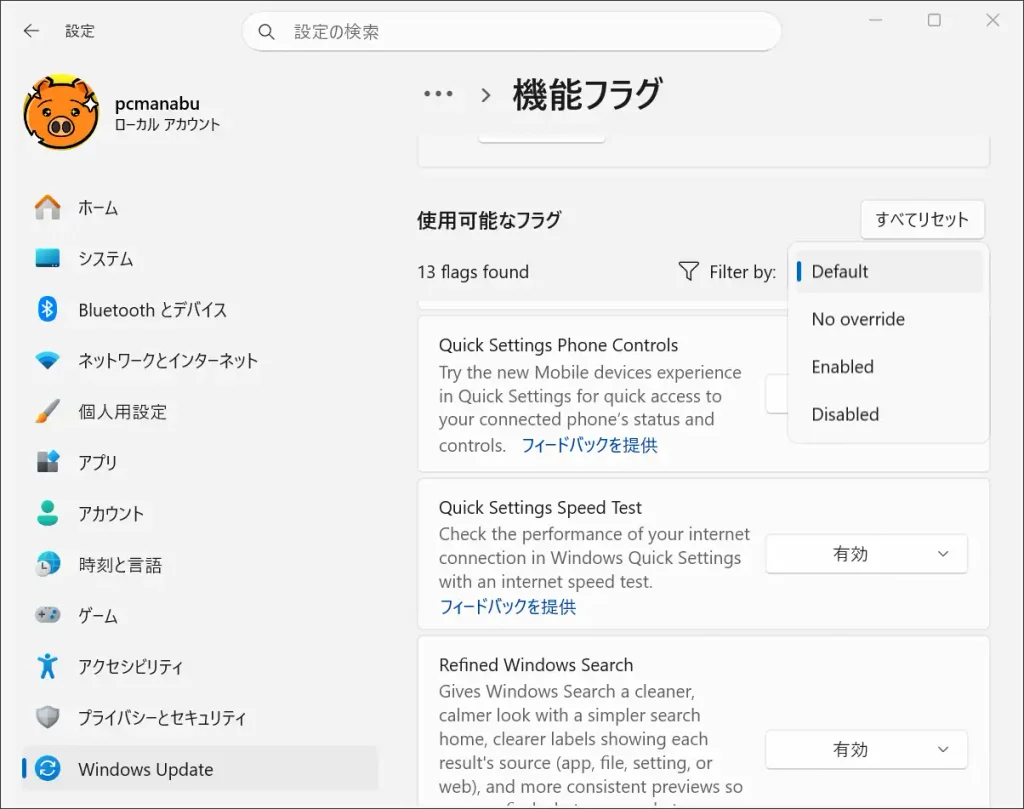
Task: Open Quick Settings Phone Controls dropdown
Action: (777, 394)
